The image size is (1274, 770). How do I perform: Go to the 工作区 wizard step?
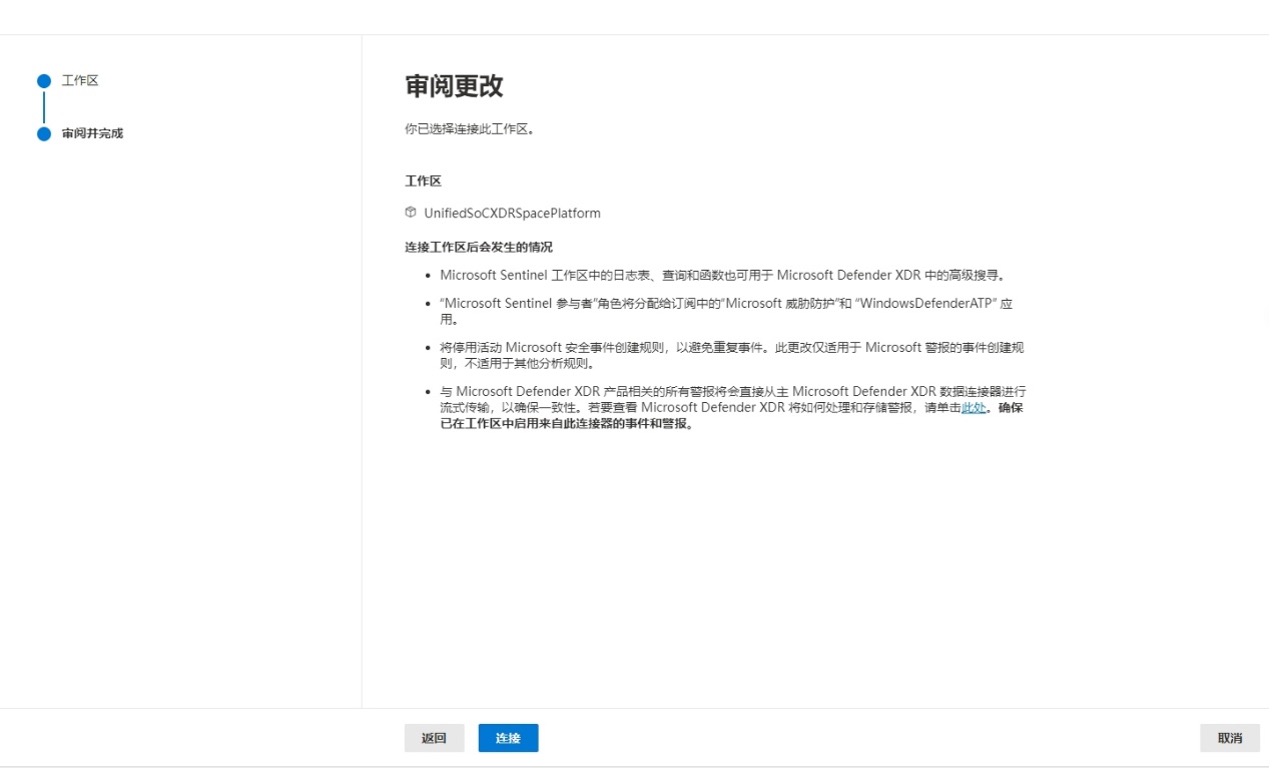[x=80, y=80]
